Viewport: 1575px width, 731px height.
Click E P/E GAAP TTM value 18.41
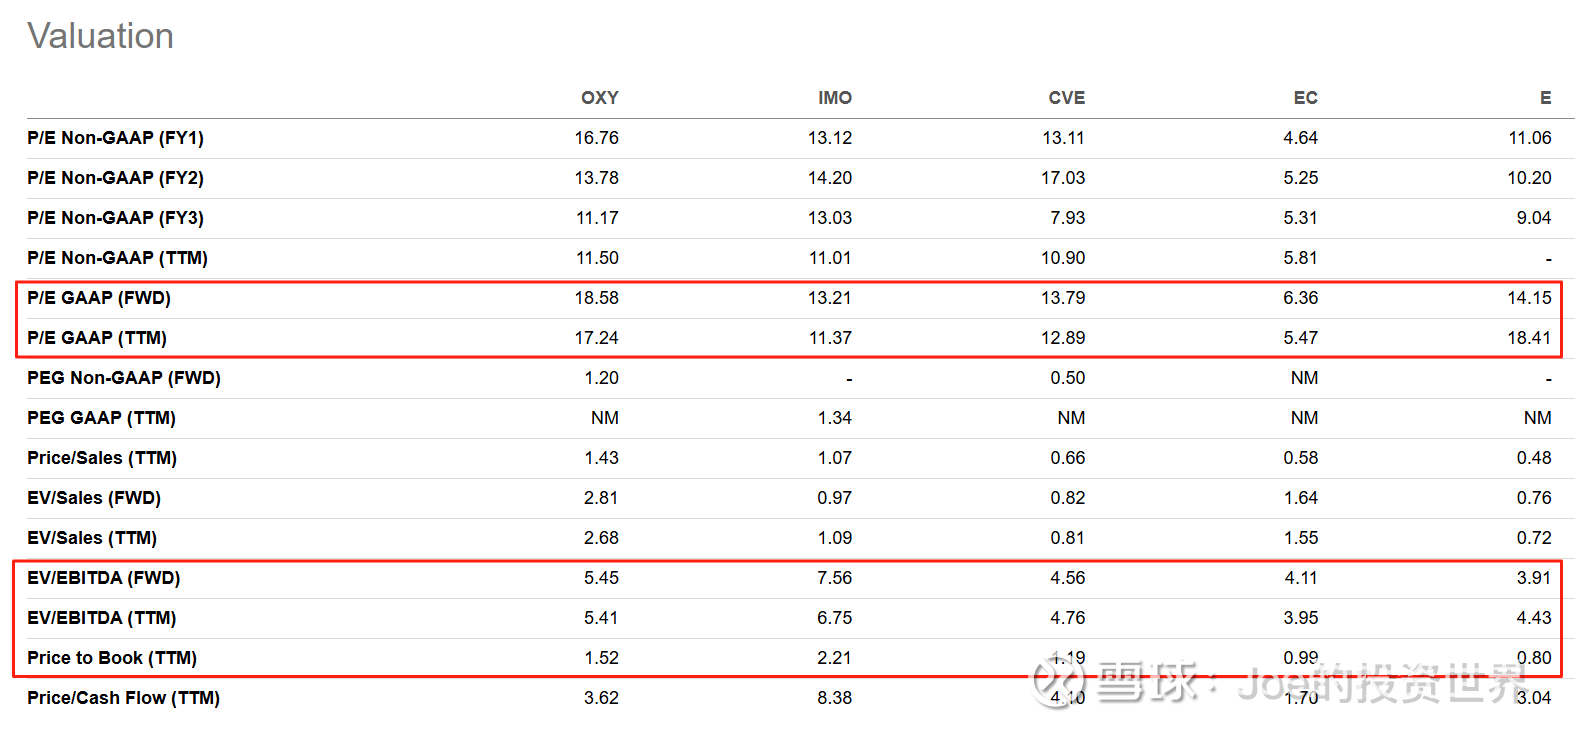[1530, 338]
